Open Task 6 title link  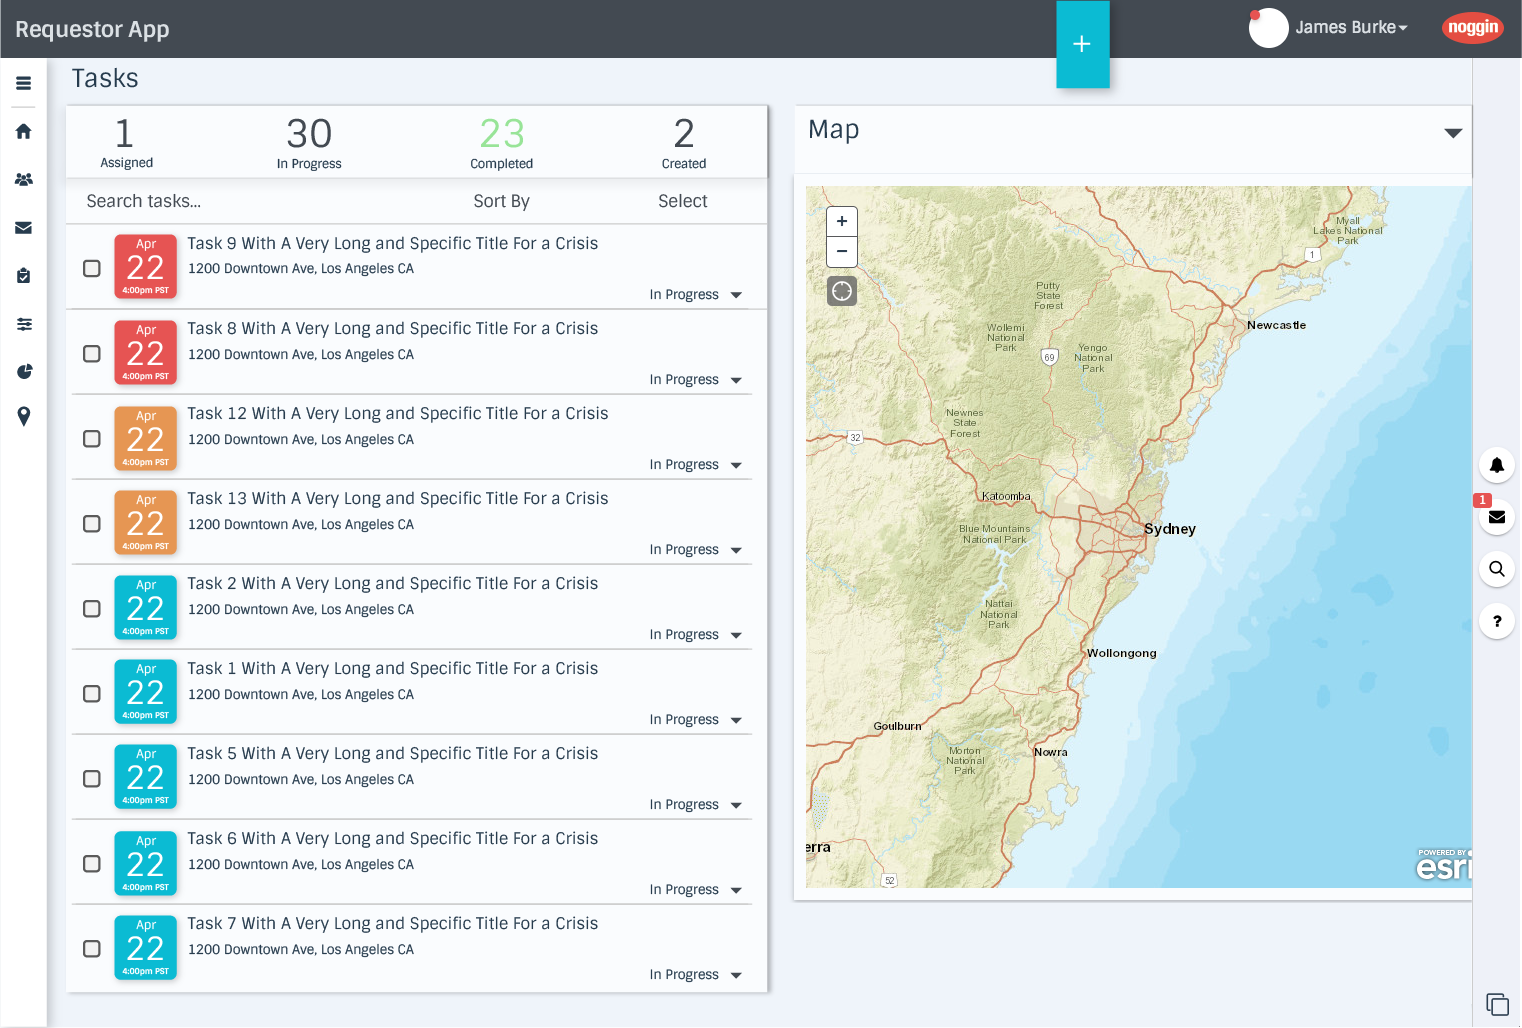click(392, 839)
